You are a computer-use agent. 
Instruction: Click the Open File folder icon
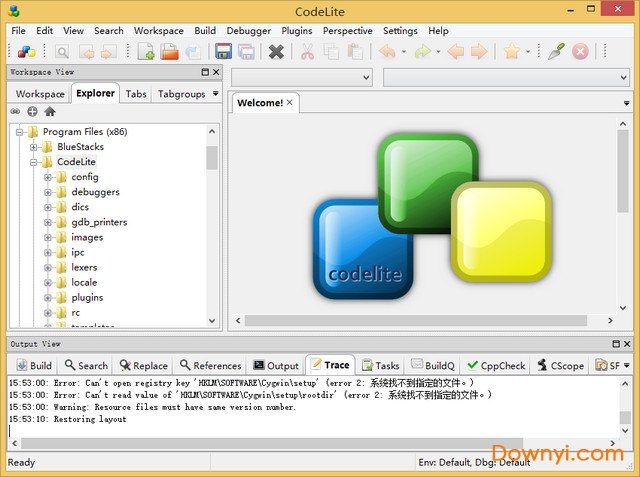point(169,51)
